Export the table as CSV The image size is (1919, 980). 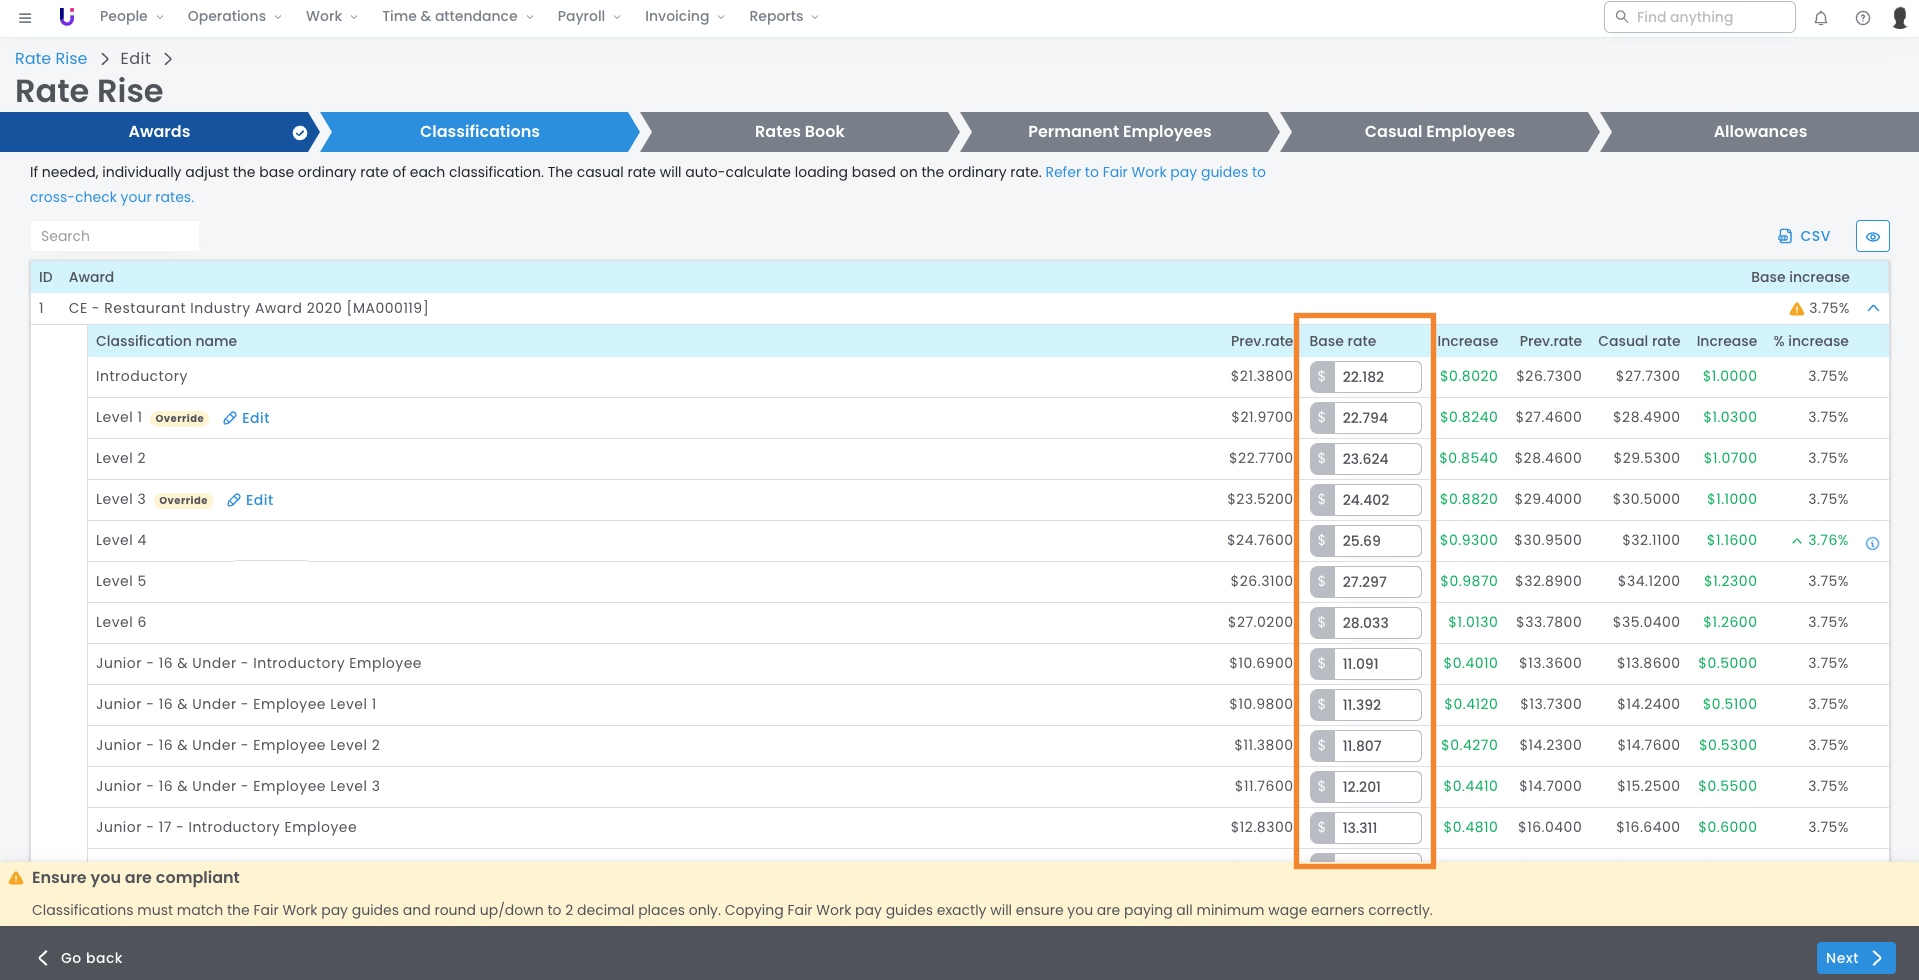coord(1804,236)
